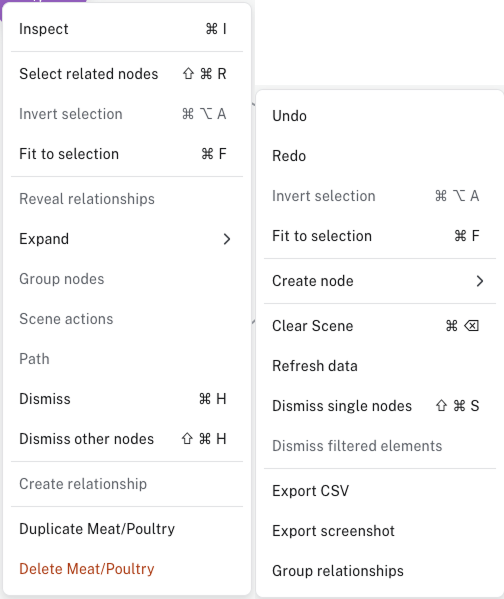
Task: Click Clear Scene
Action: [380, 326]
